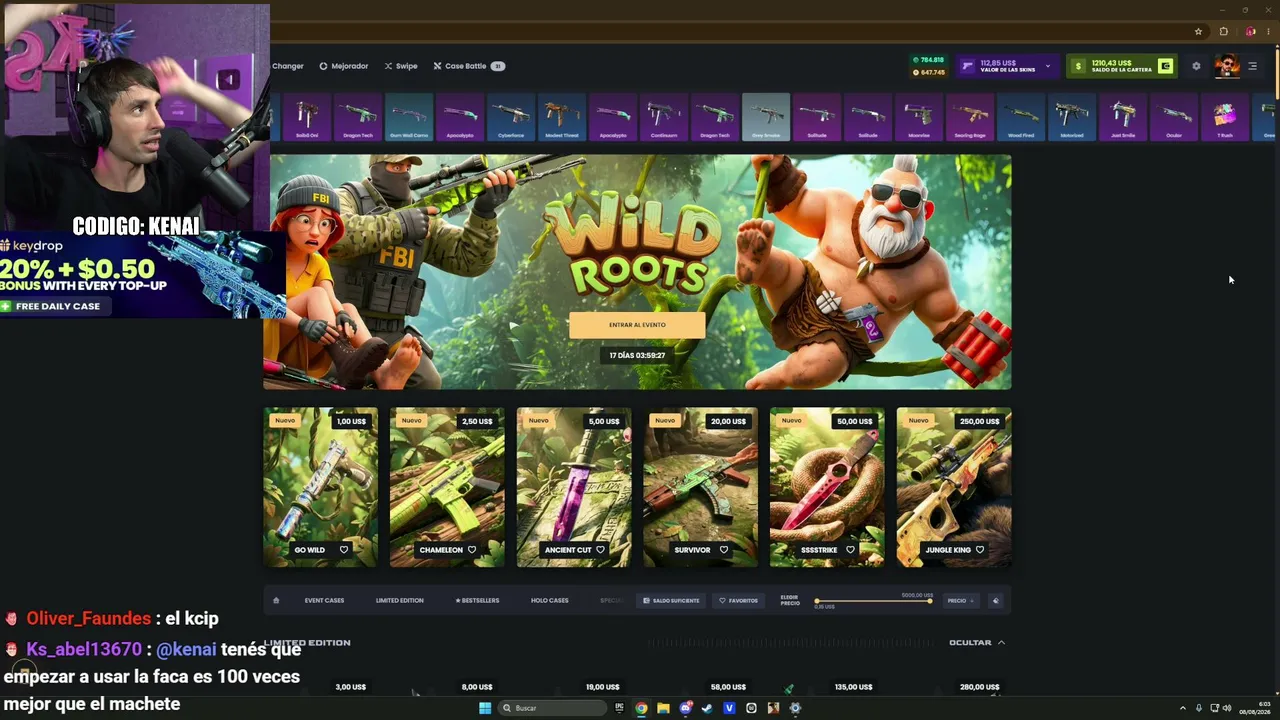Select the HOLO CASES tab
This screenshot has width=1280, height=720.
(549, 601)
